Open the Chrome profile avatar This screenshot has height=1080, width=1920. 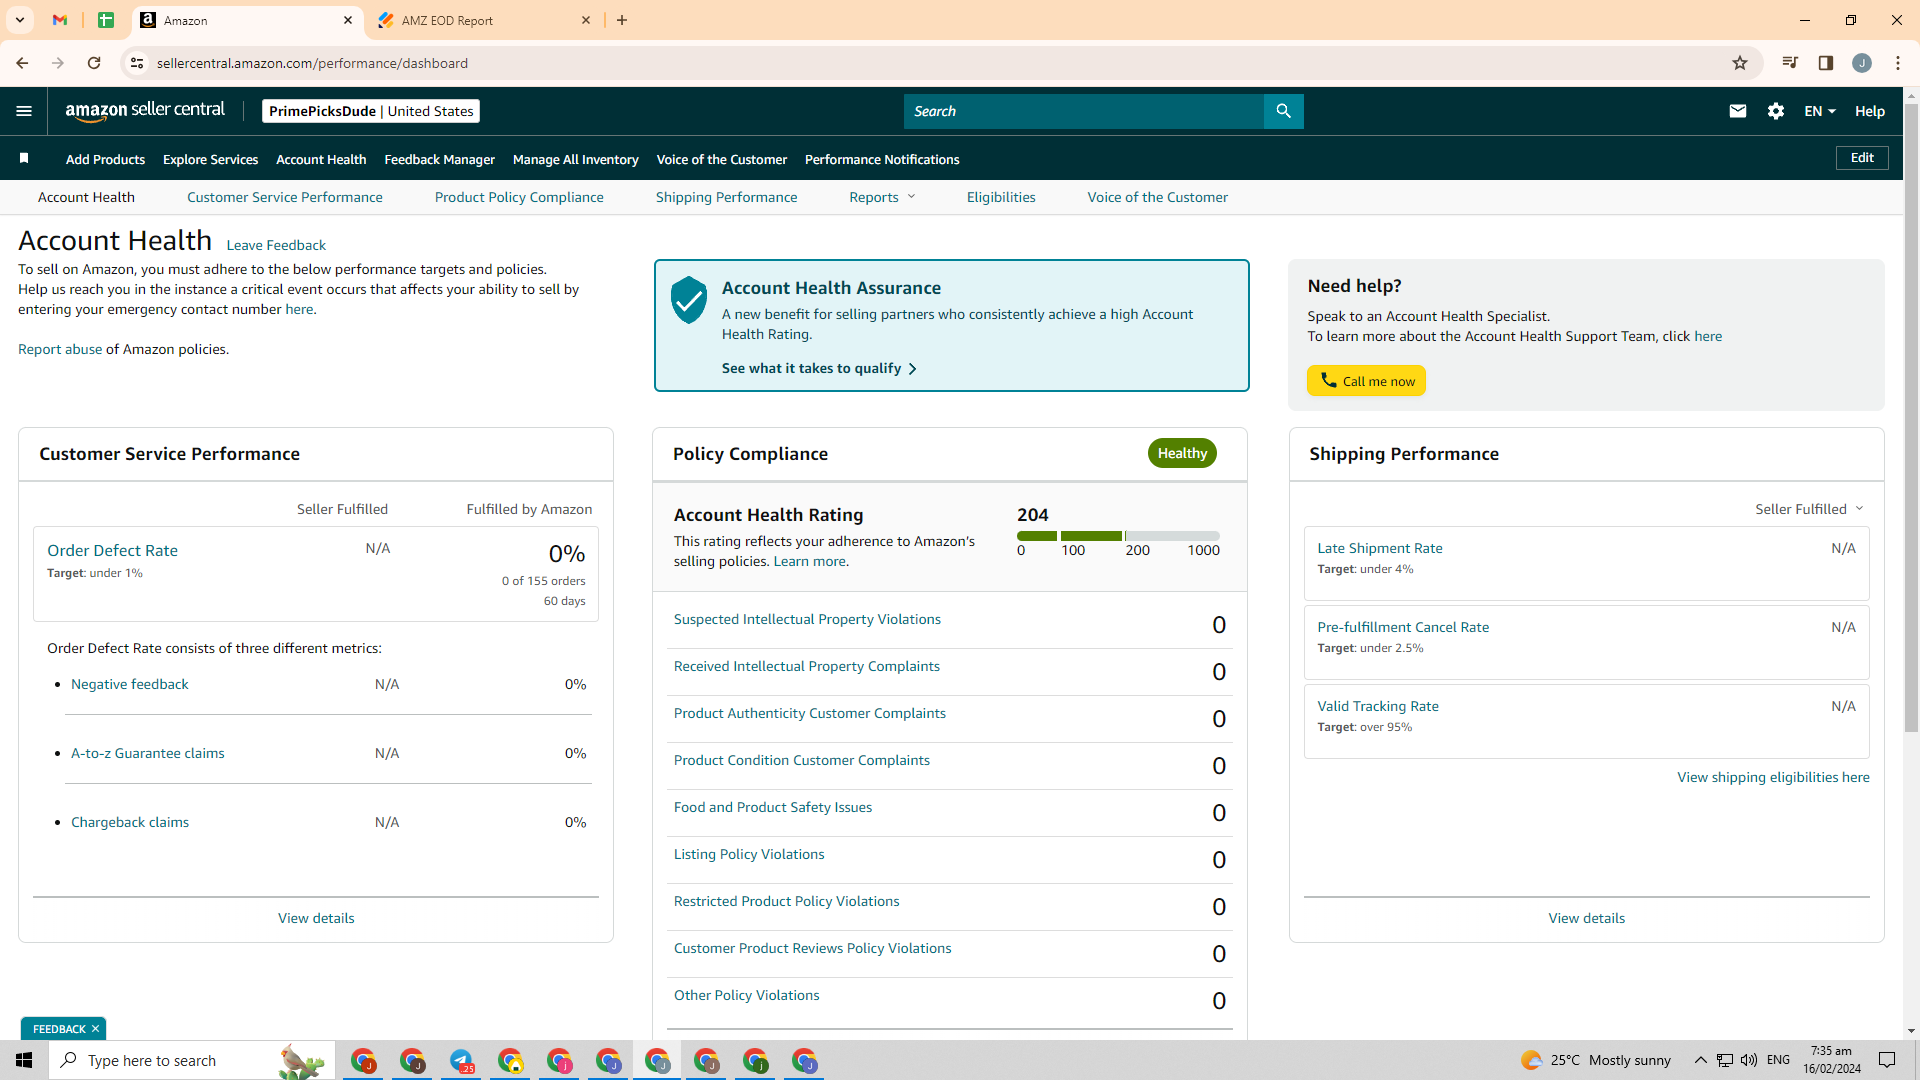(x=1862, y=63)
